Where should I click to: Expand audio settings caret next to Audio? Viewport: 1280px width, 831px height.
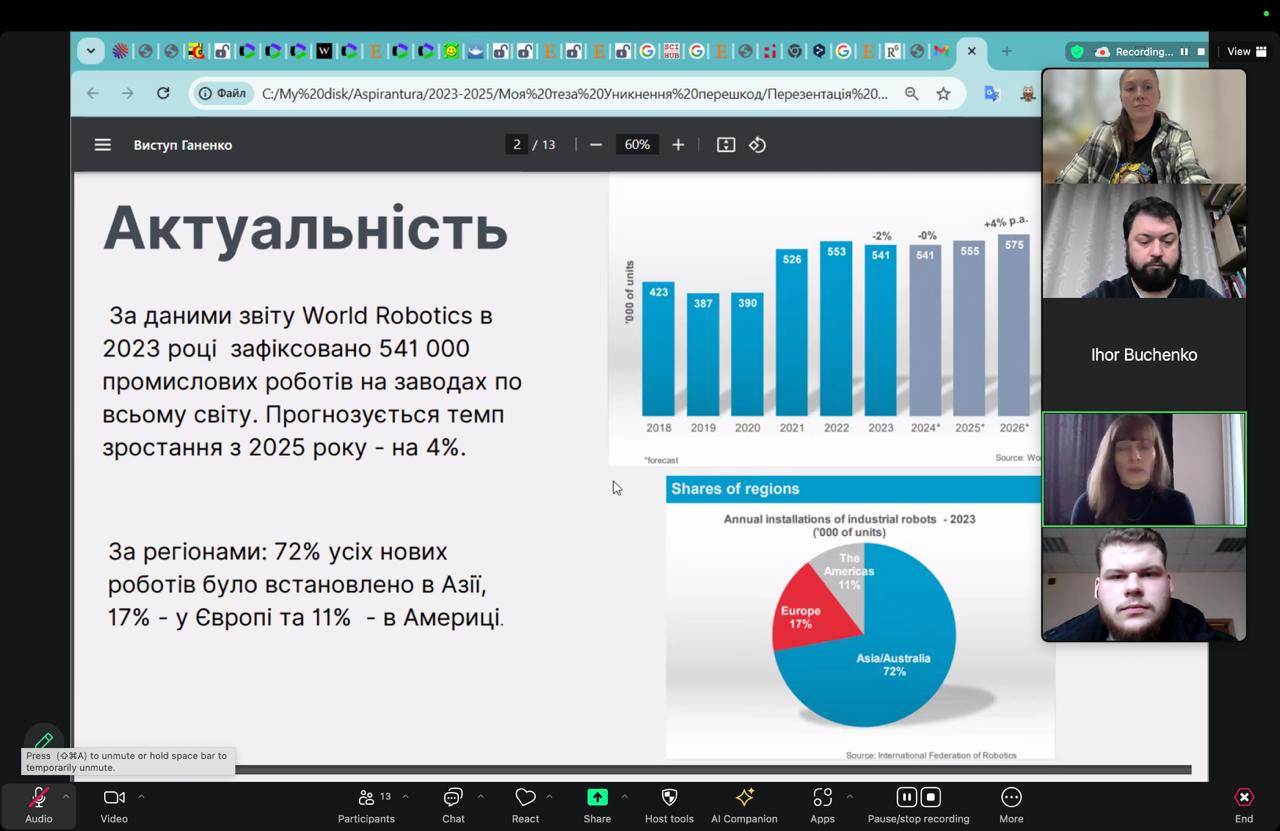pos(66,797)
